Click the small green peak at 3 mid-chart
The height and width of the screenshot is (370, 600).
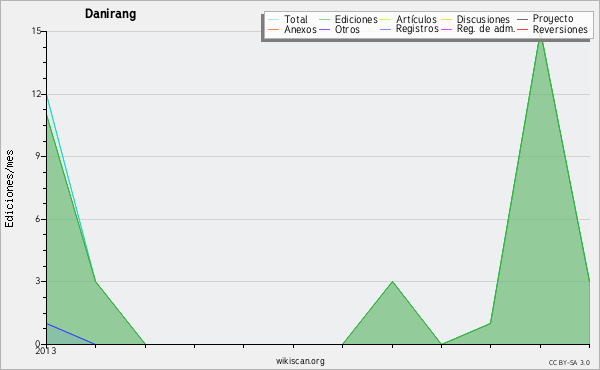coord(392,282)
